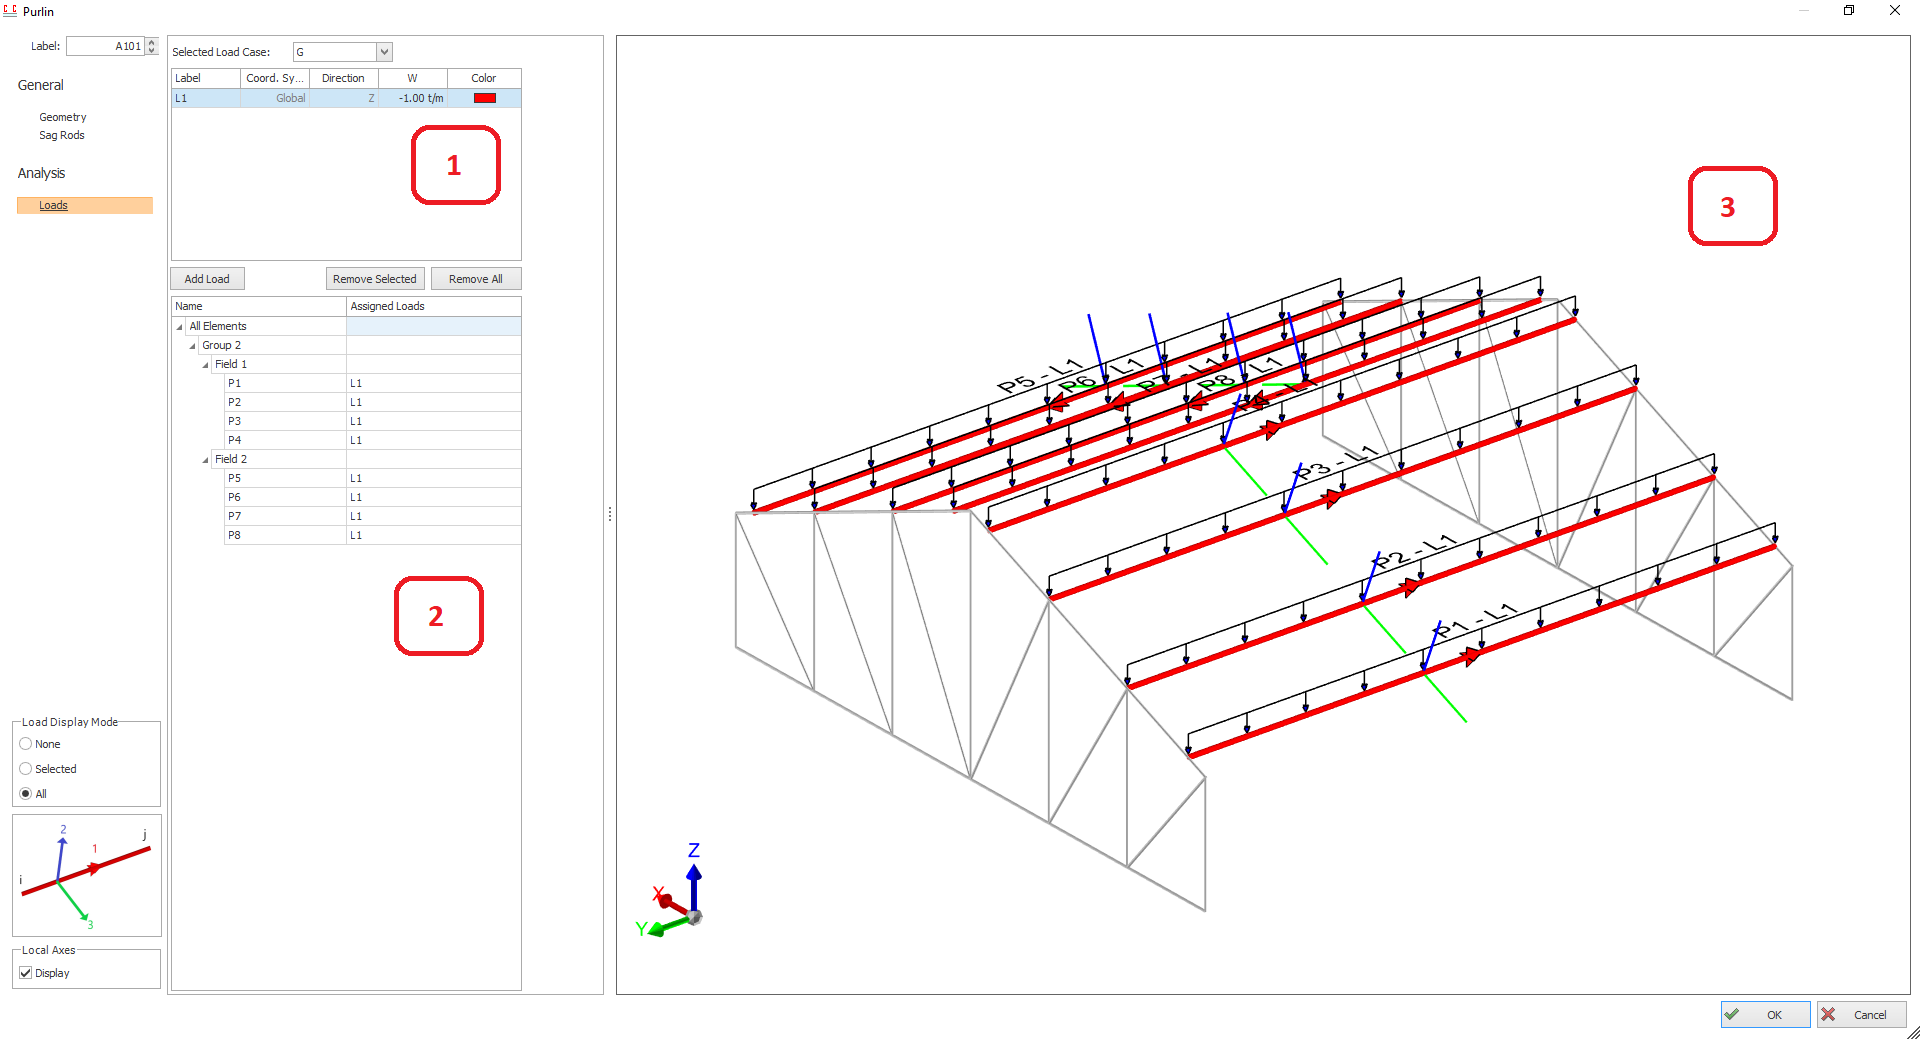Collapse the Field 2 tree node
This screenshot has width=1920, height=1040.
(206, 460)
